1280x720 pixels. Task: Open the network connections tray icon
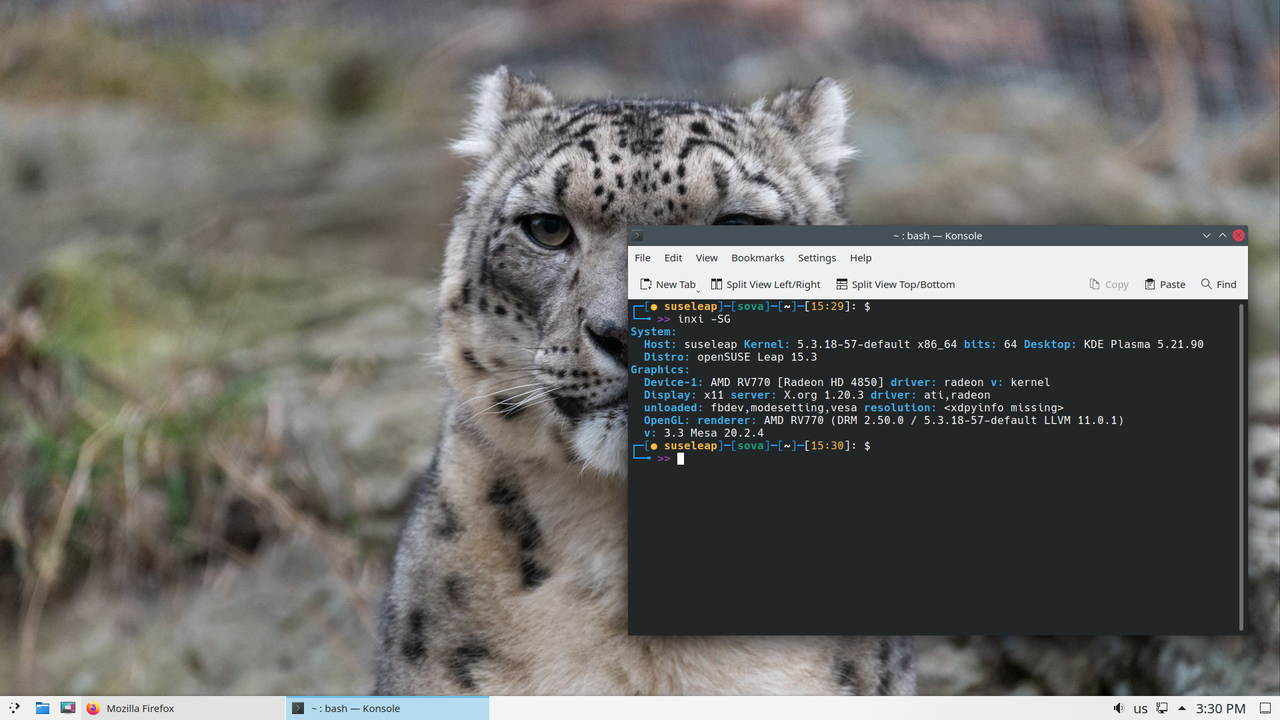[x=1162, y=708]
